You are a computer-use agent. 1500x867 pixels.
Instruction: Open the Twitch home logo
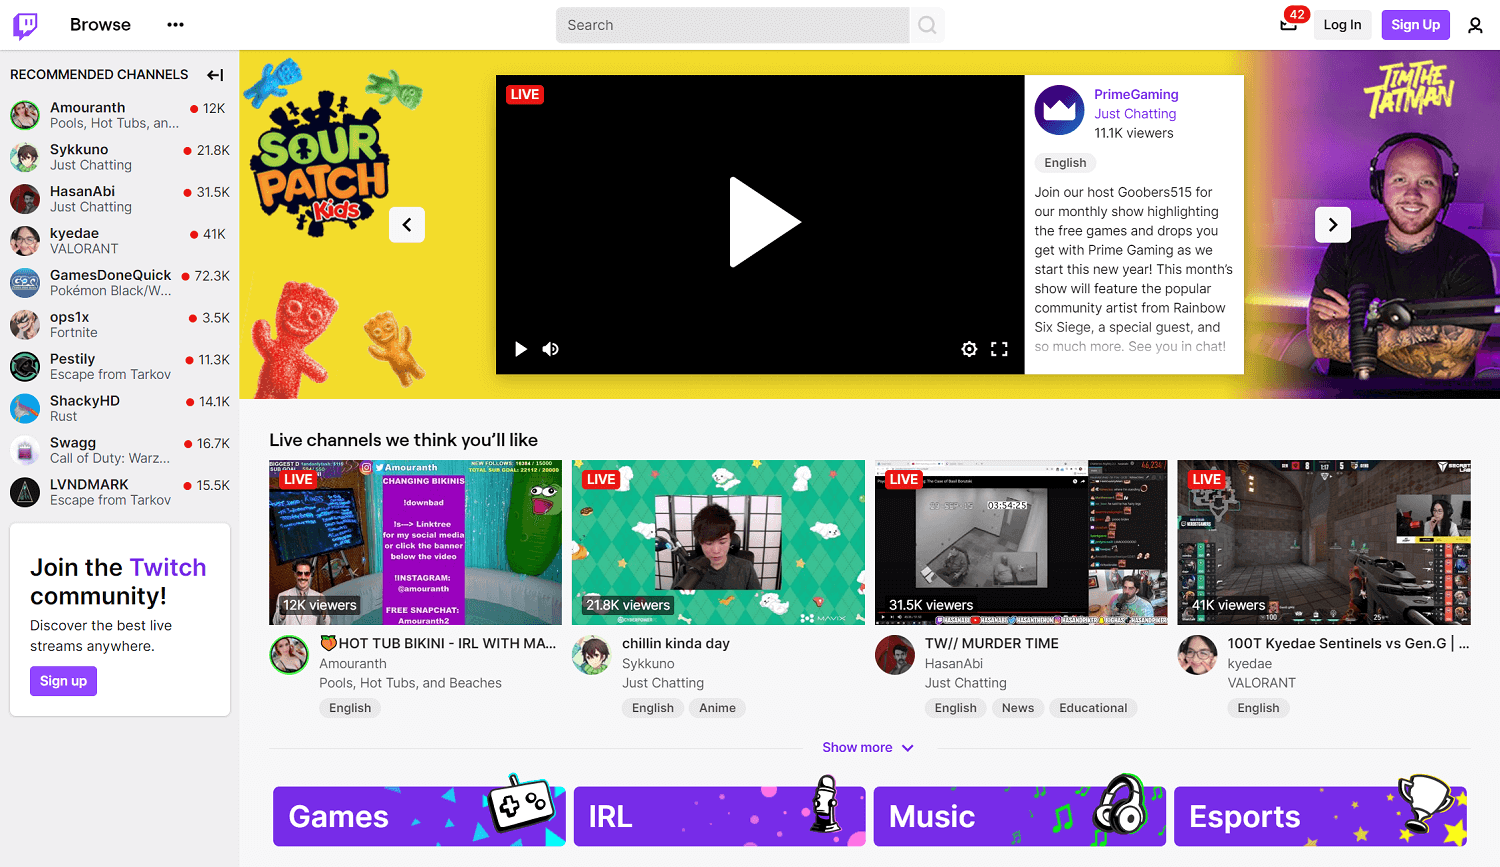(x=25, y=25)
